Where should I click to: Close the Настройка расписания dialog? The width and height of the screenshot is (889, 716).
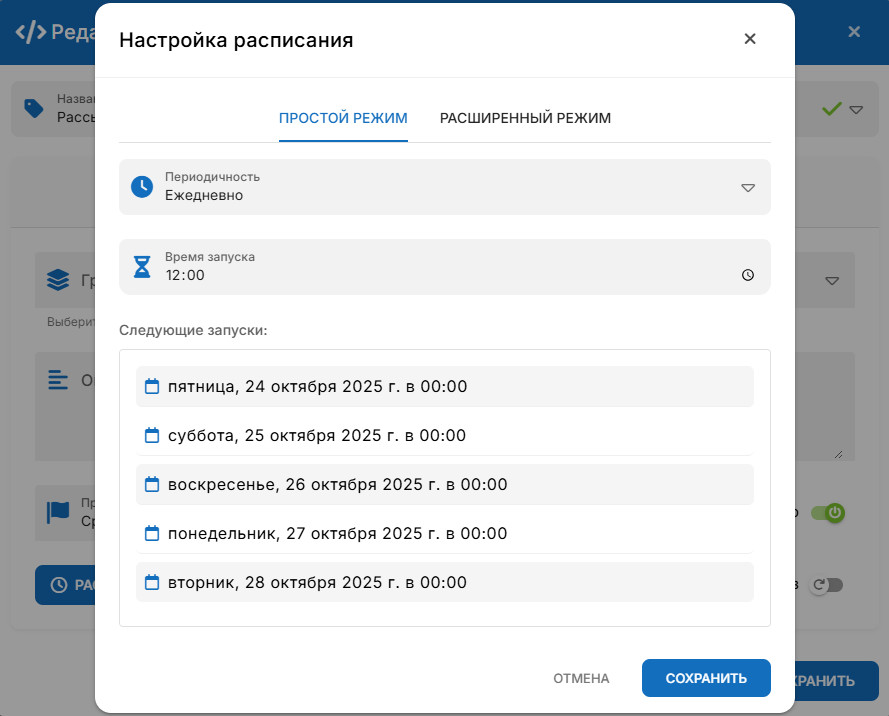[x=750, y=39]
